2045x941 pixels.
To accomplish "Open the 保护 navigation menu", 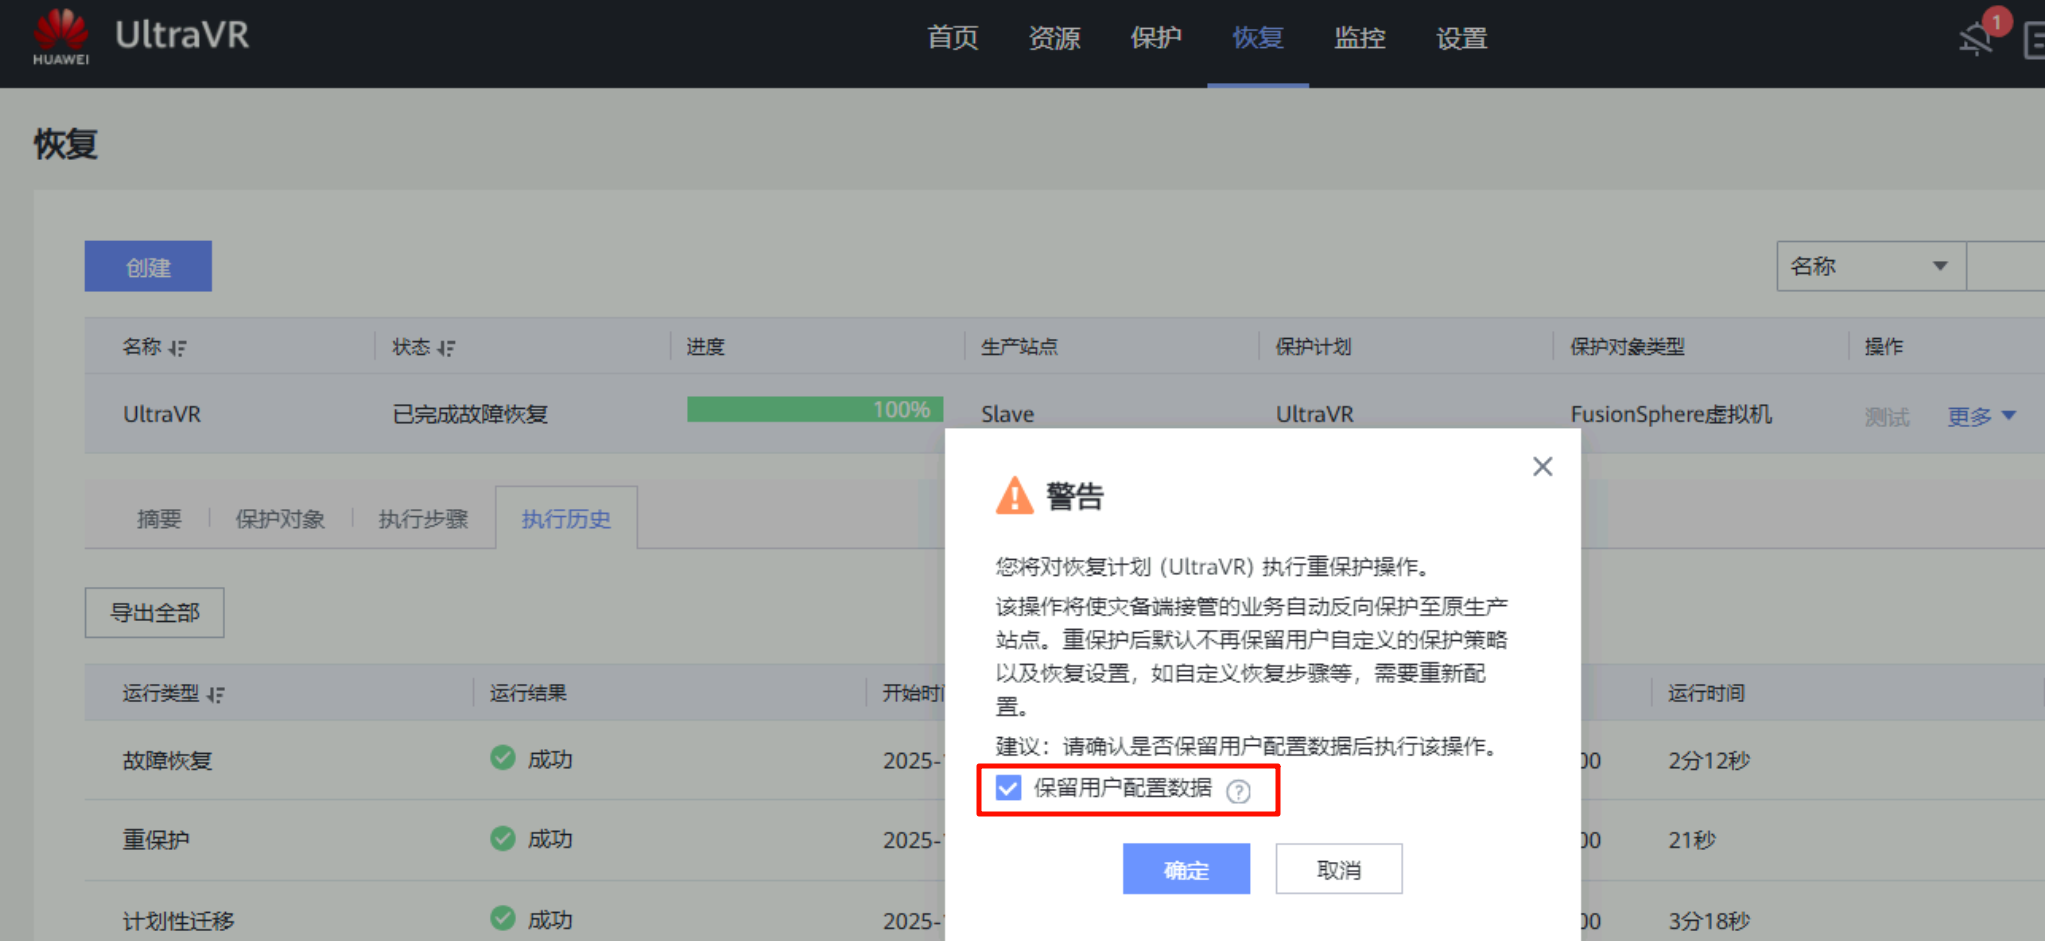I will click(x=1156, y=38).
